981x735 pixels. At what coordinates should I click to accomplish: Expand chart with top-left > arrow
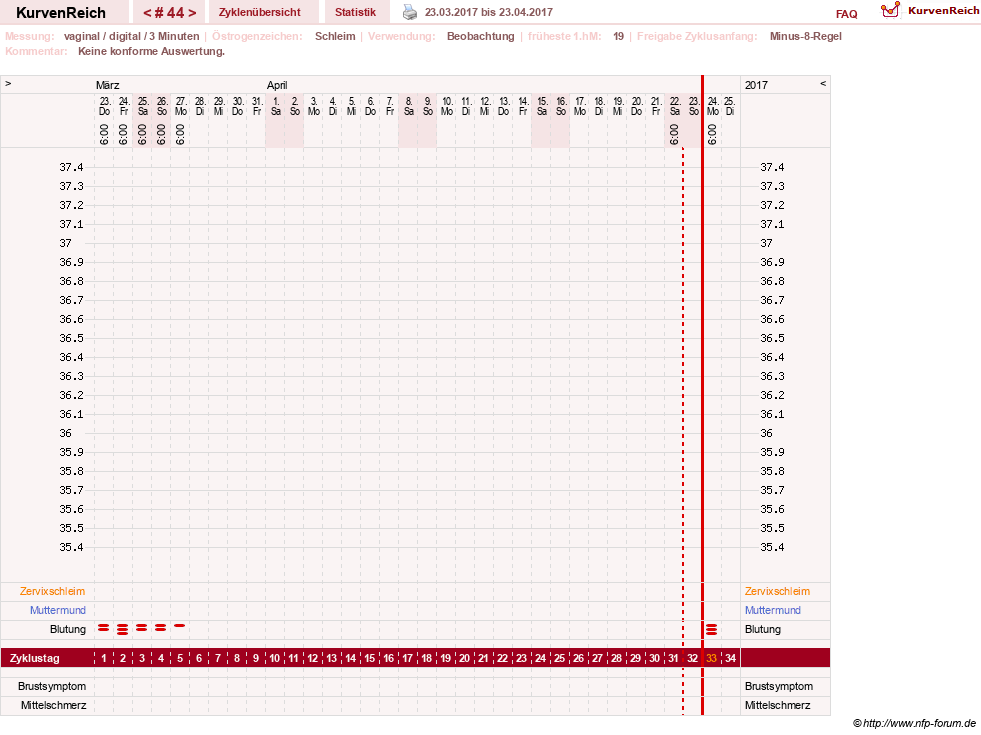[8, 83]
